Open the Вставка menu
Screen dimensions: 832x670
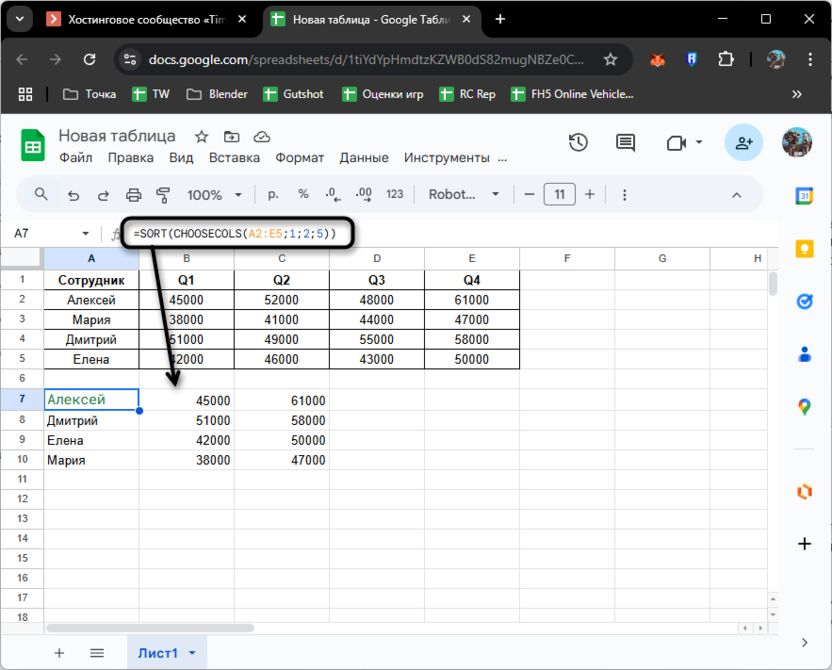(234, 158)
